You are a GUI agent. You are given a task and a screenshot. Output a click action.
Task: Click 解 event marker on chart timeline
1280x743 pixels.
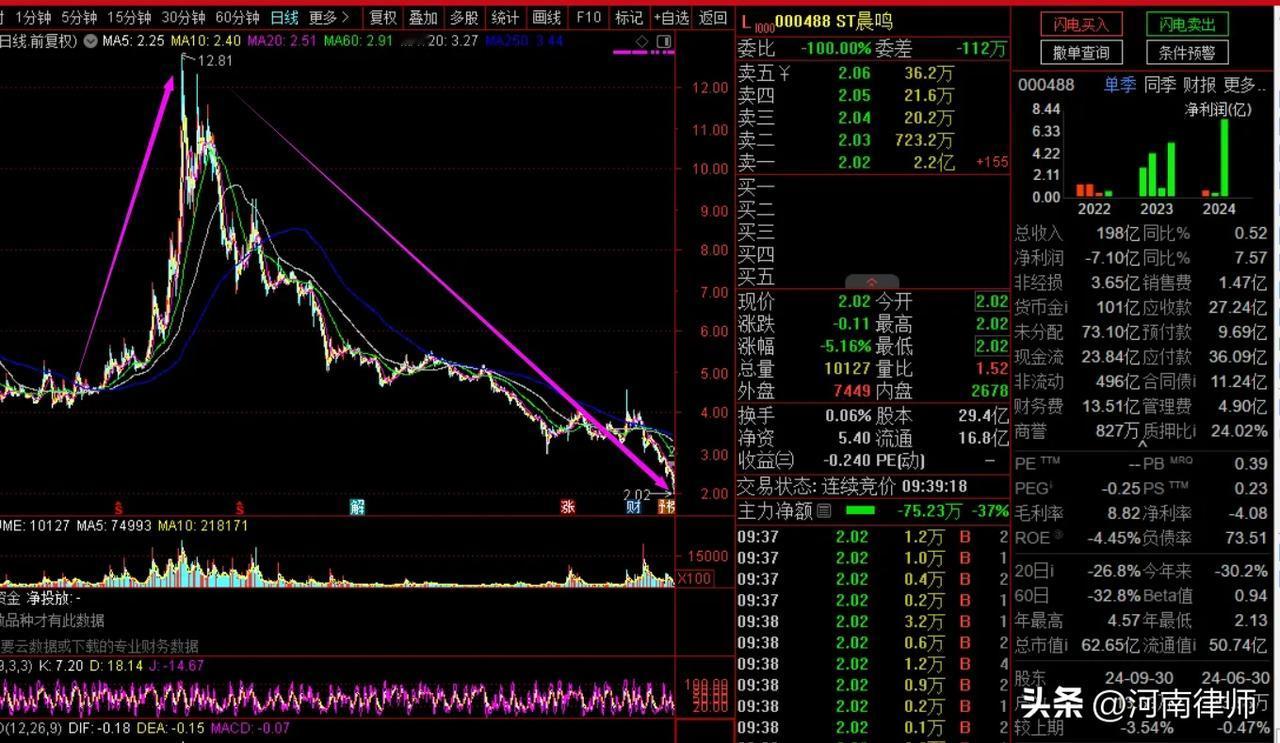click(357, 507)
